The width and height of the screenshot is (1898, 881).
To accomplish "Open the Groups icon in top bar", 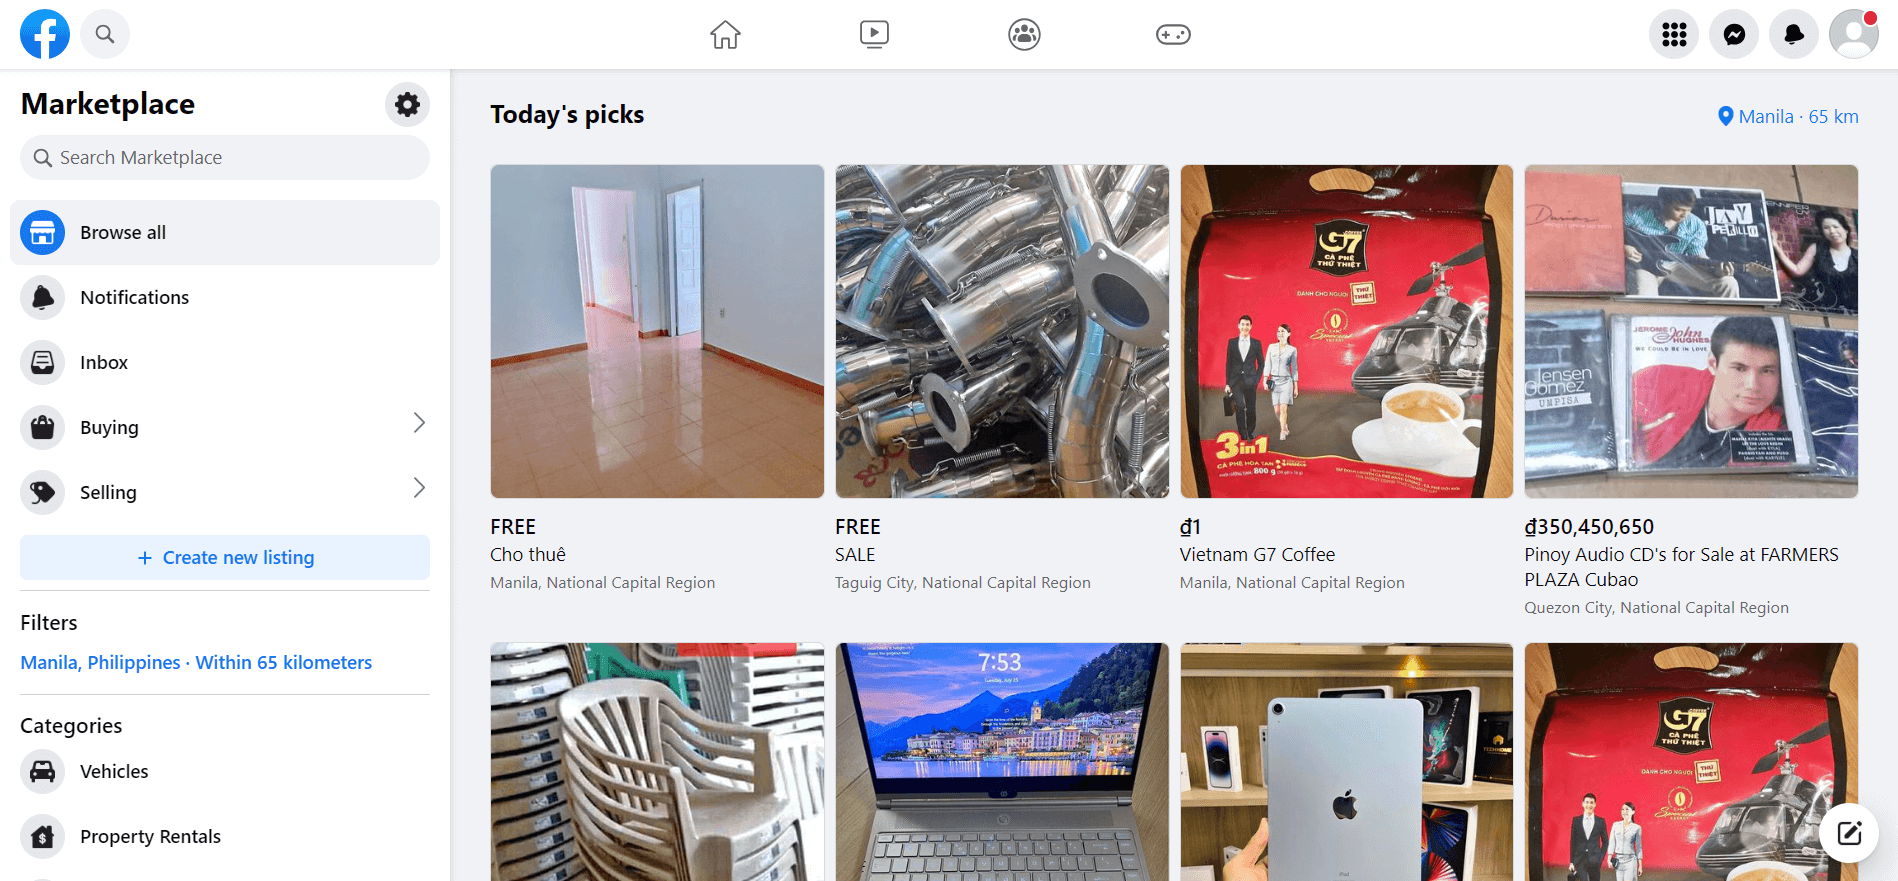I will (x=1024, y=35).
